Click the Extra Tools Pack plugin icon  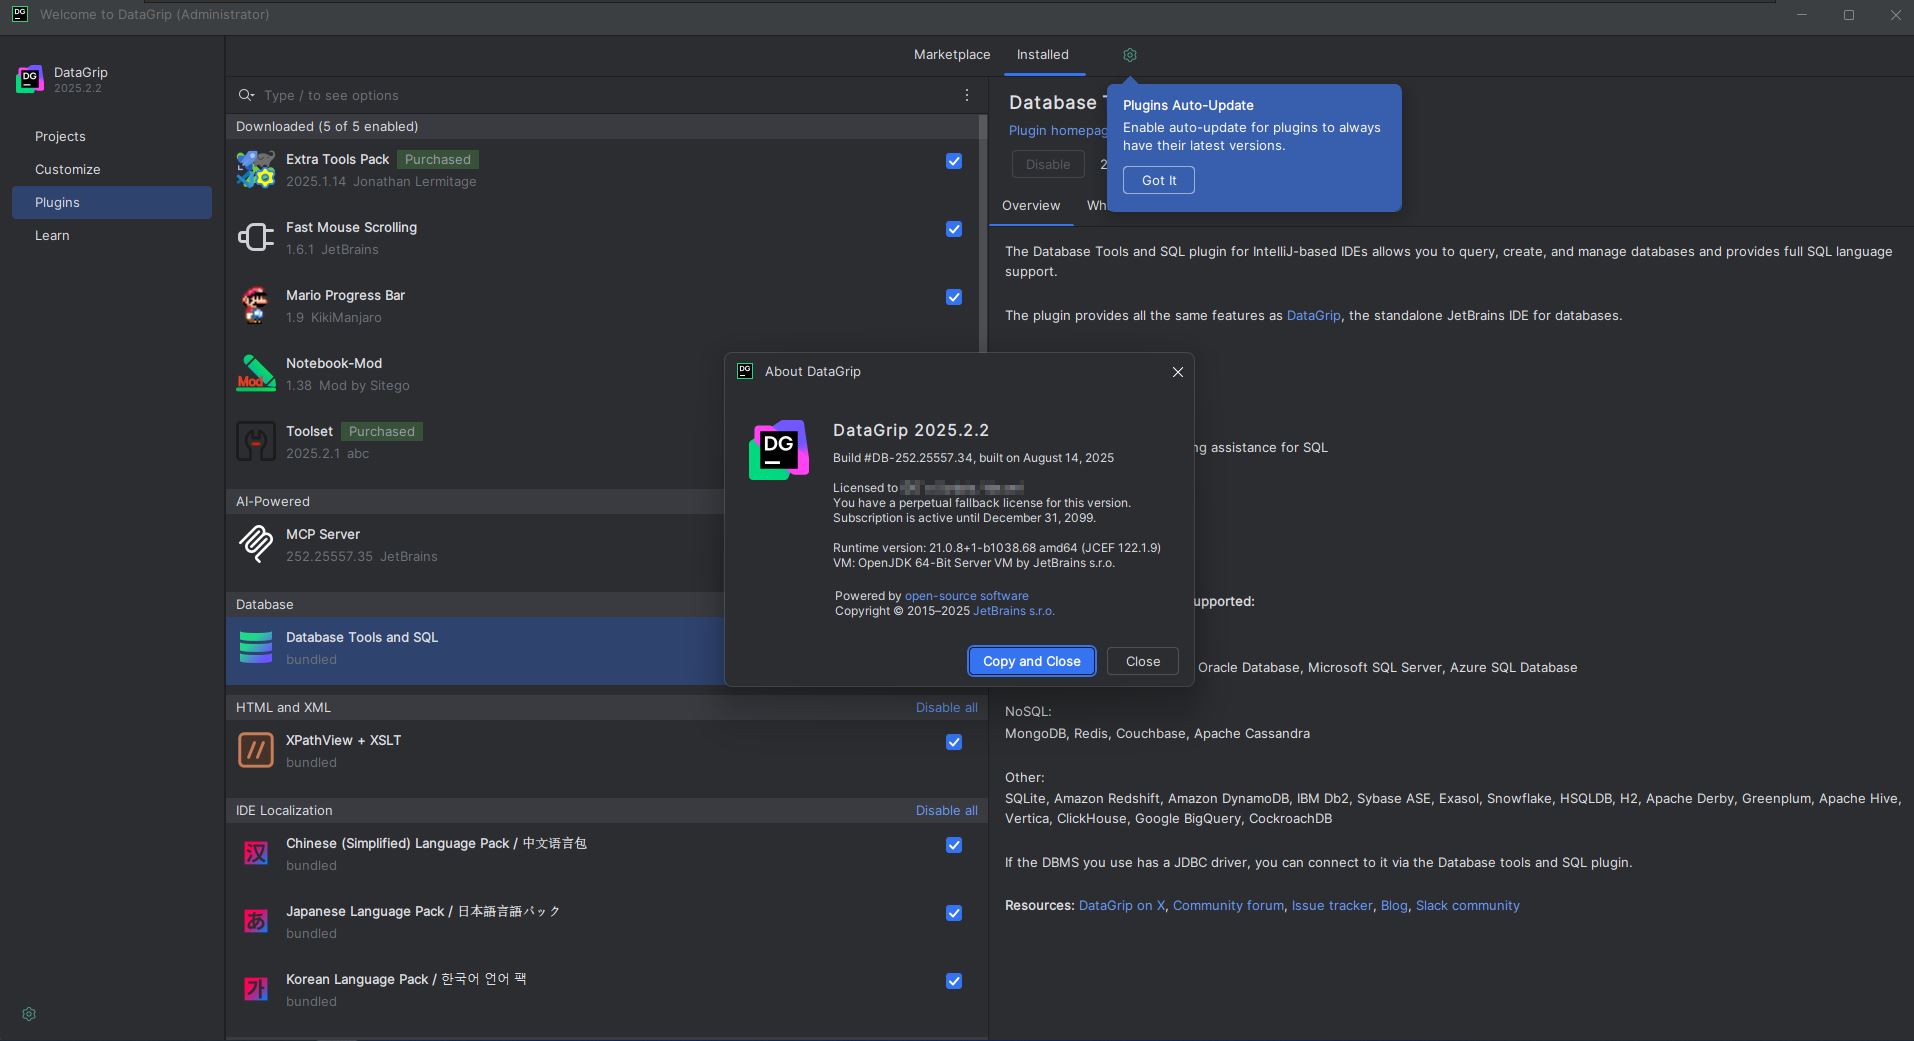(x=256, y=170)
